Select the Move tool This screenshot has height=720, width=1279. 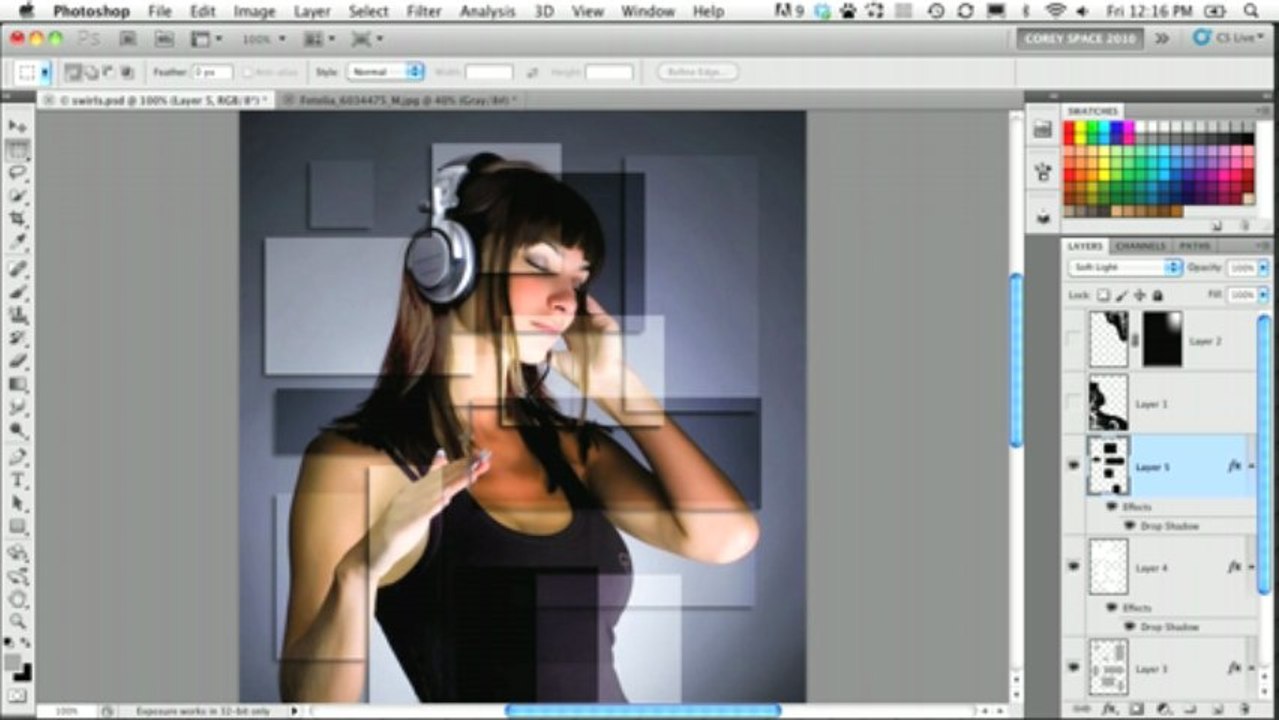18,126
